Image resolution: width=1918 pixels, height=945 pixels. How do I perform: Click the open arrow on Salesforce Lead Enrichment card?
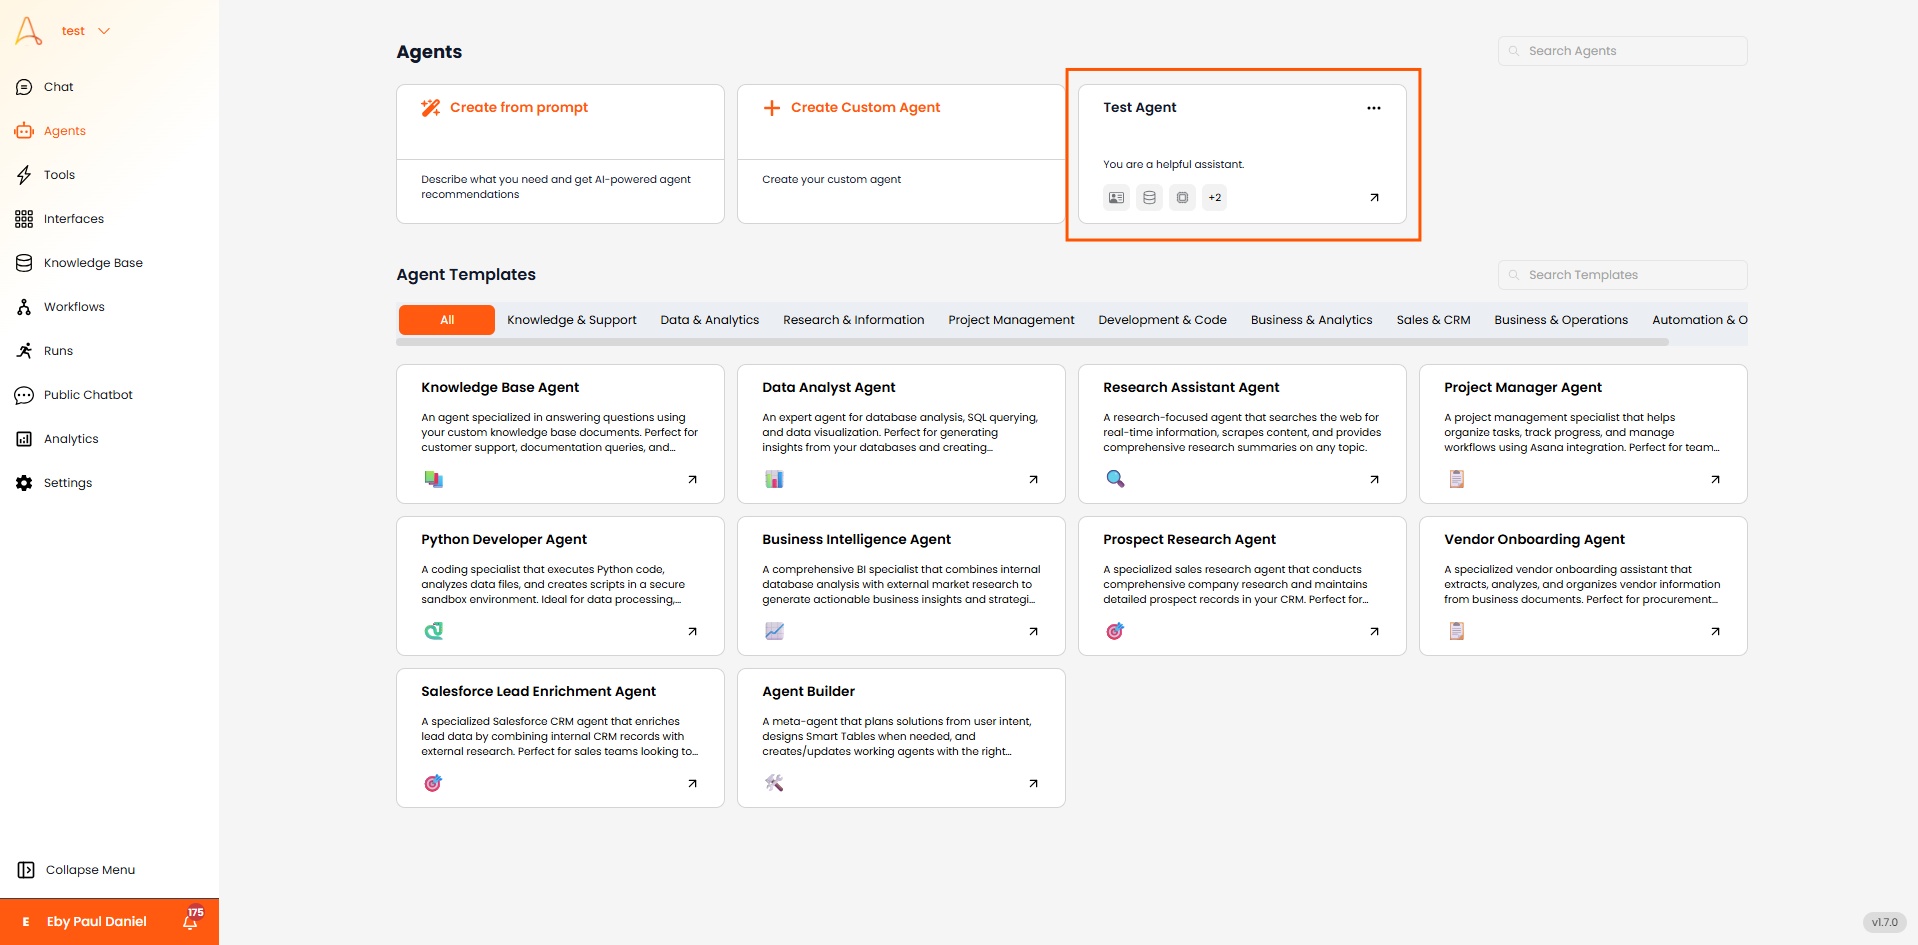point(692,784)
